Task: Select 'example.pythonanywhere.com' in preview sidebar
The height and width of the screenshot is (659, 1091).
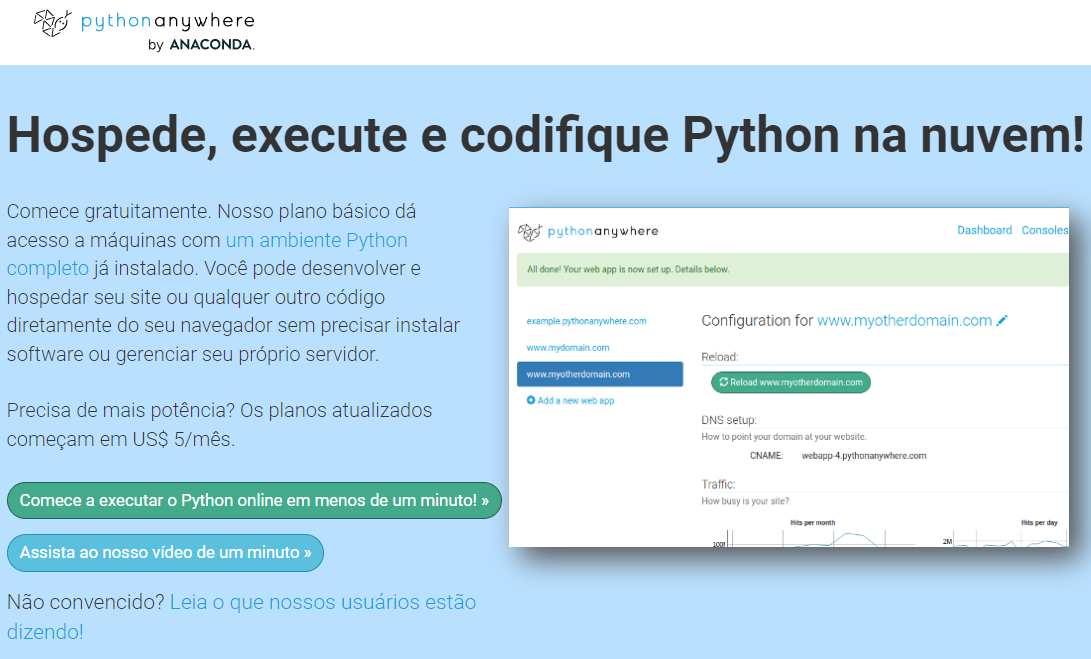Action: coord(586,321)
